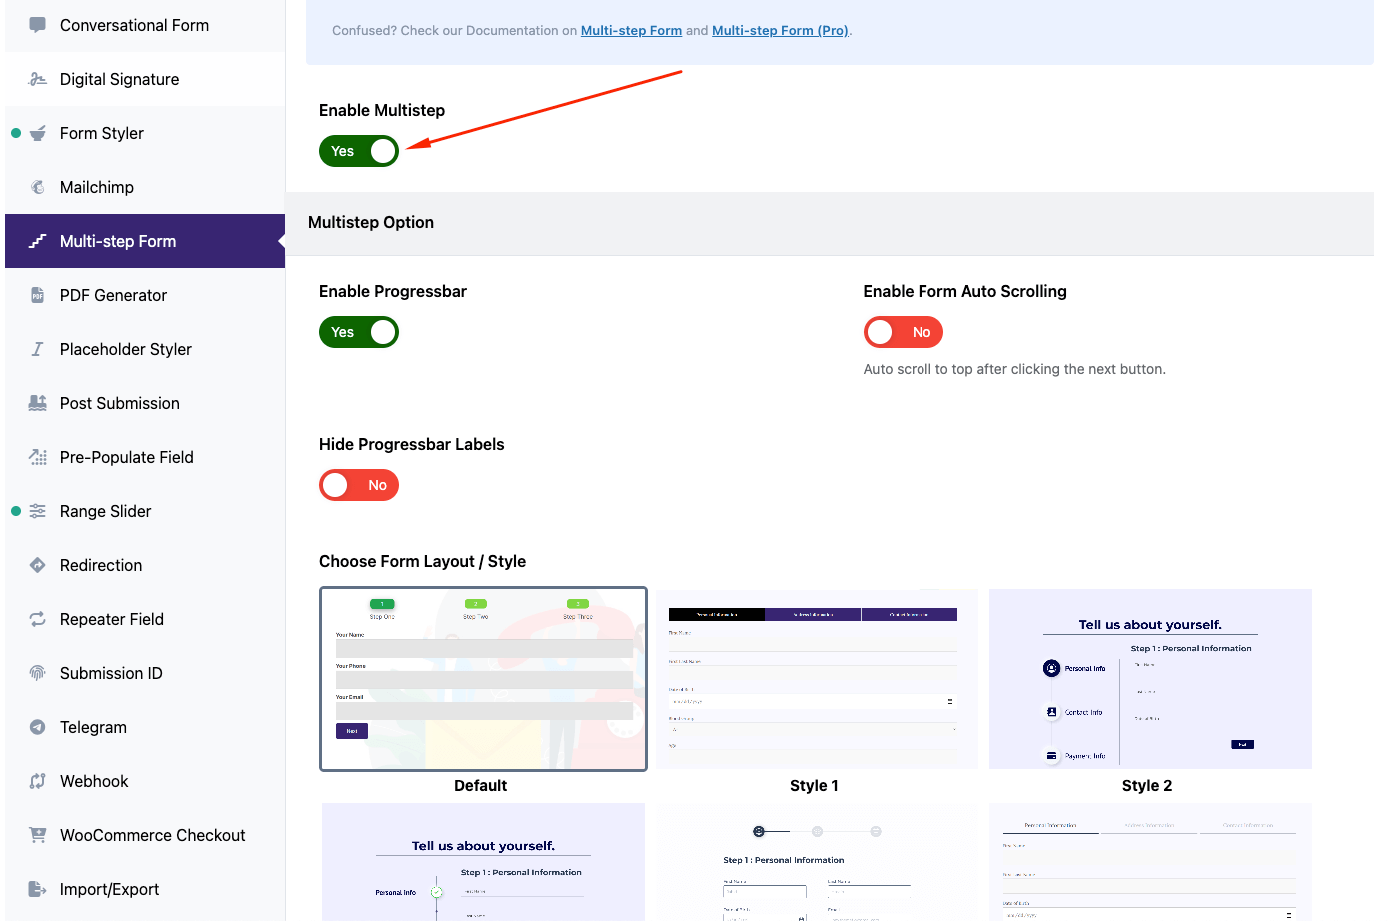Select the Placeholder Styler icon

pos(39,349)
